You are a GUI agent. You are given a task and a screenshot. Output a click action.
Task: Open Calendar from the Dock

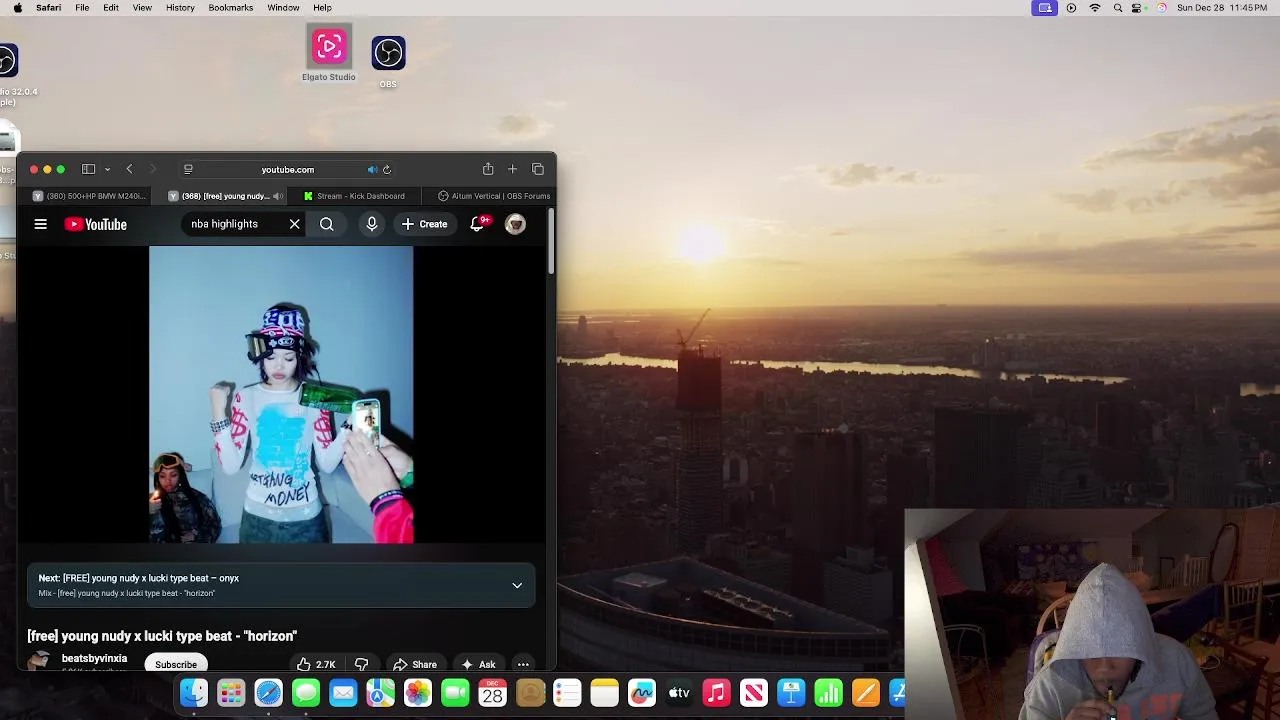493,692
